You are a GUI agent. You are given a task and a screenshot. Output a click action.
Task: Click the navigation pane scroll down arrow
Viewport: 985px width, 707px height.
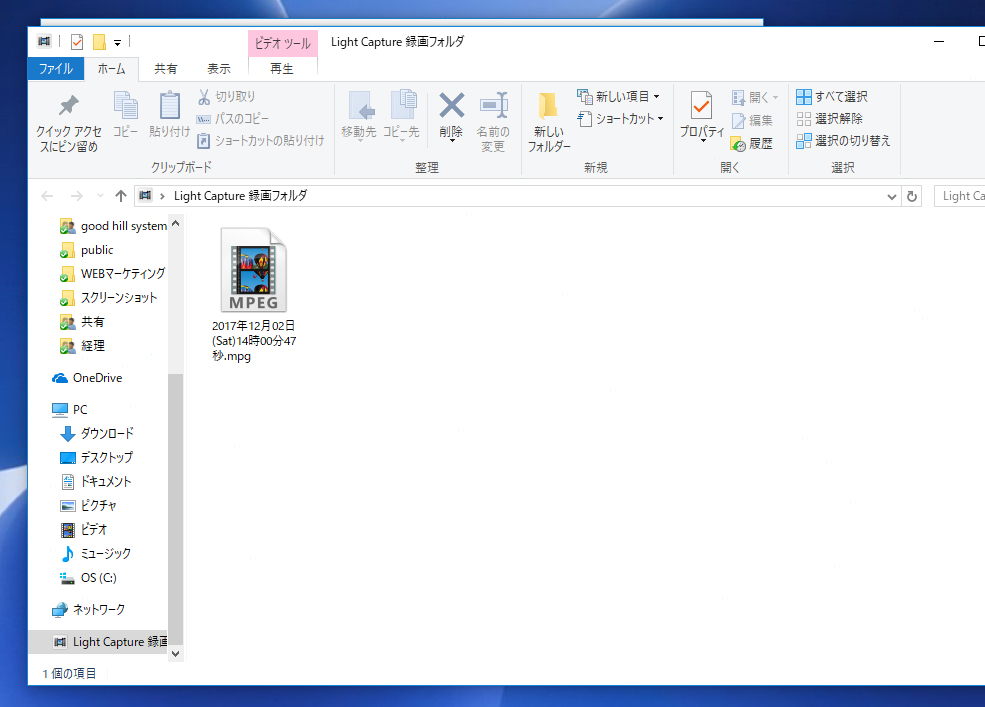coord(175,654)
